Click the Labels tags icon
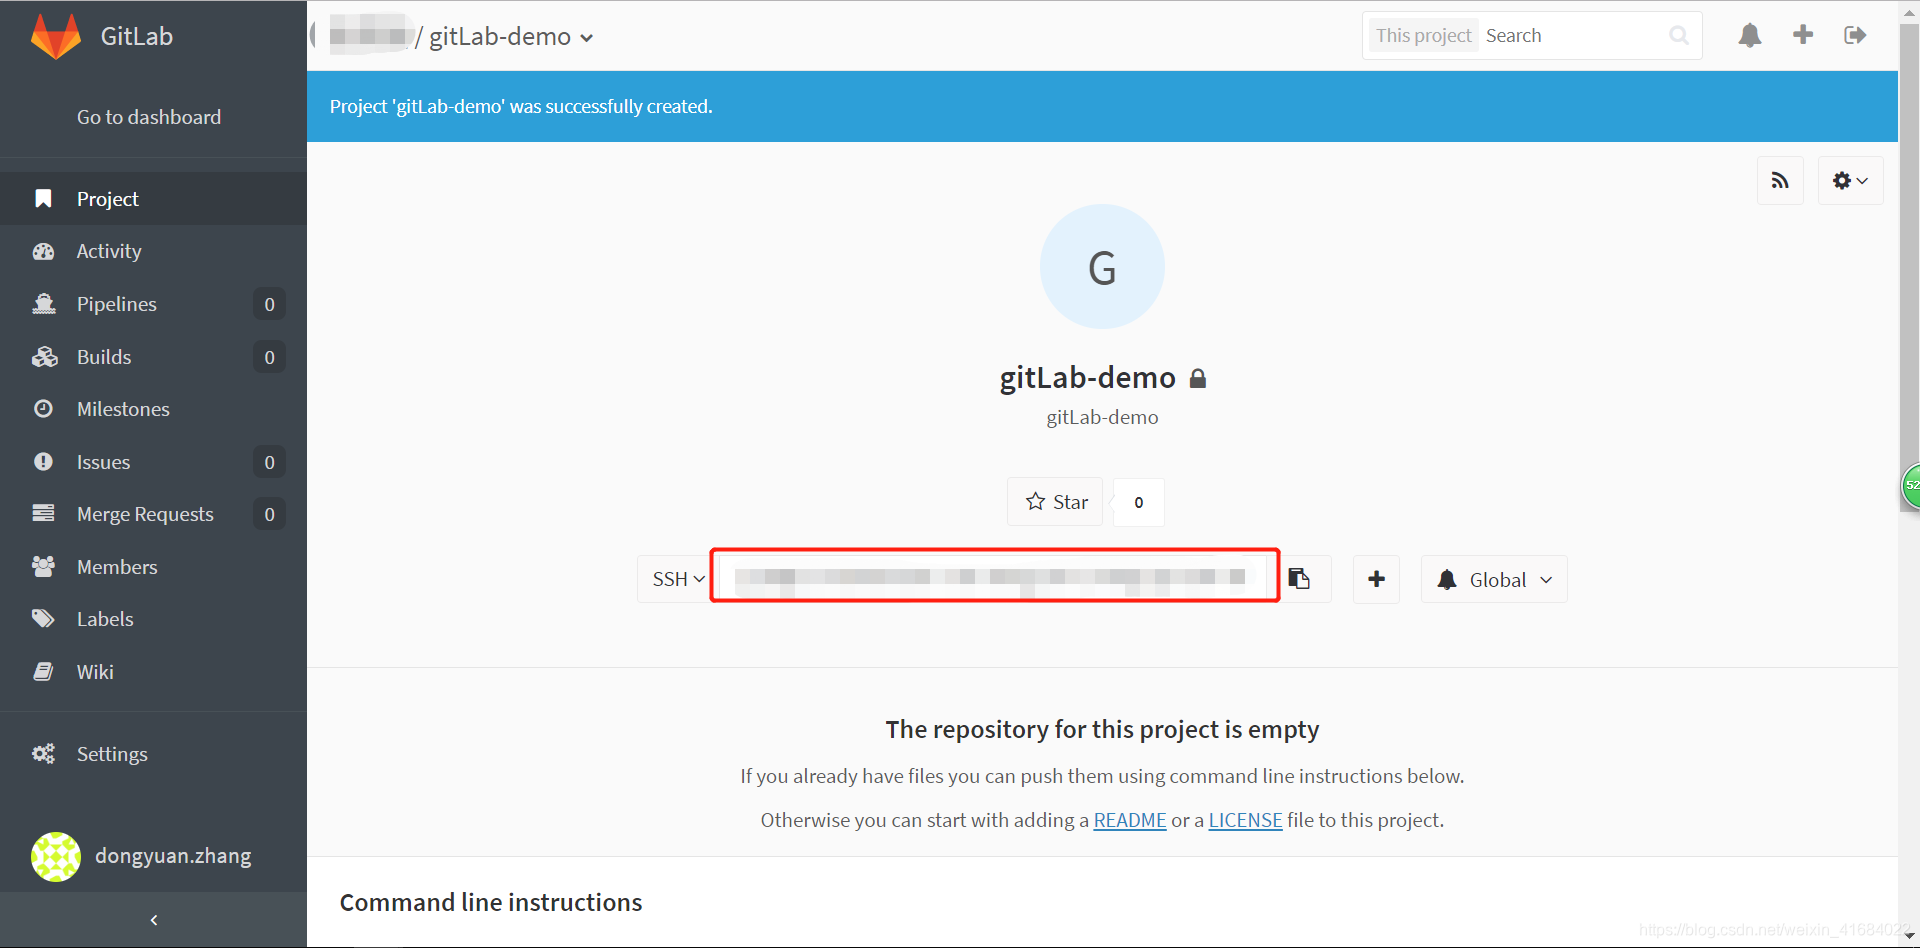The image size is (1920, 948). point(43,619)
